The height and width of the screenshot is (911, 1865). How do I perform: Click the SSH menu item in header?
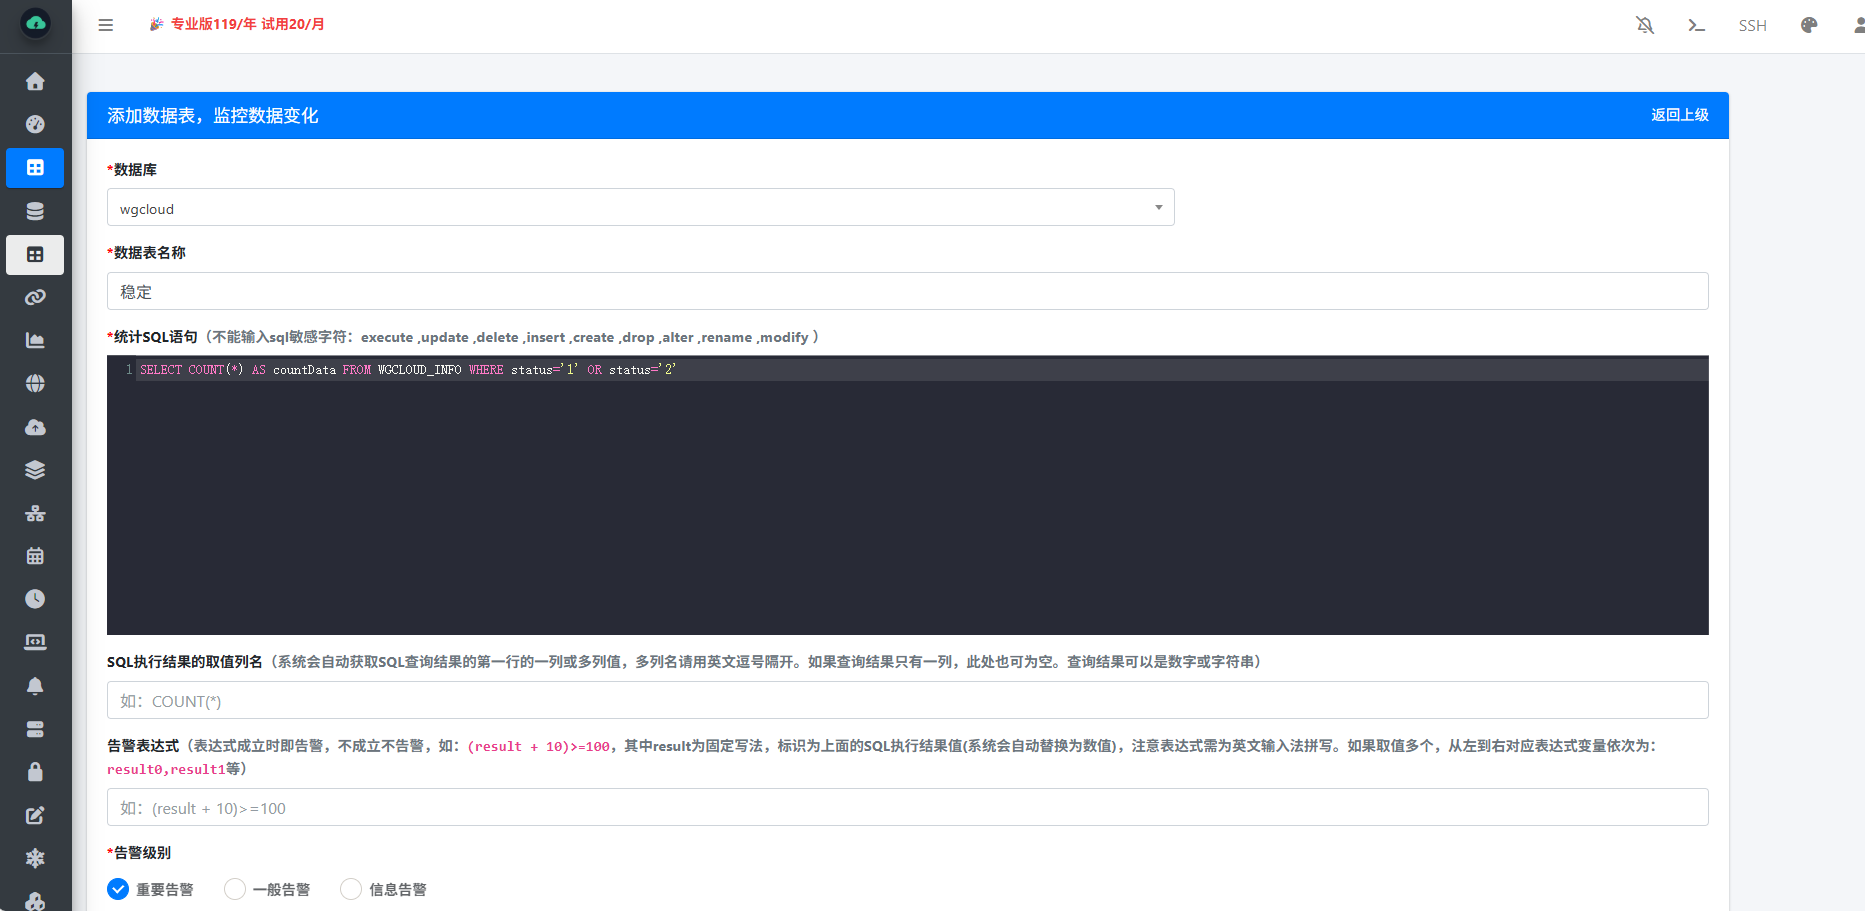click(1752, 25)
